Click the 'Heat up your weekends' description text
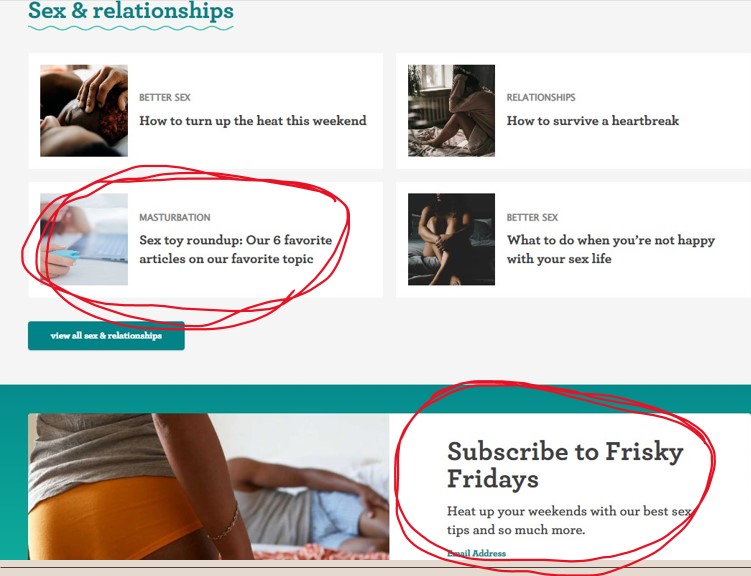 [x=569, y=520]
